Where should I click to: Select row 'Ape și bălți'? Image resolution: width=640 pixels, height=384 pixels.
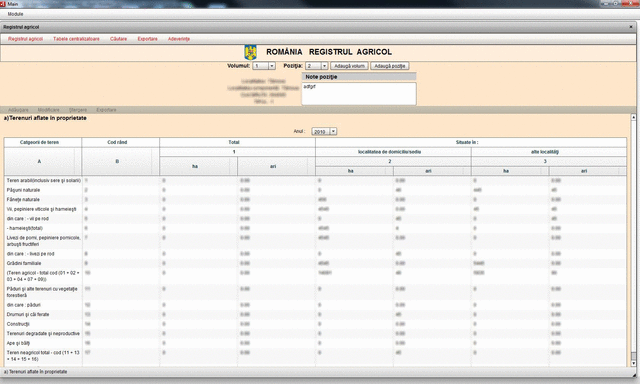pos(315,343)
